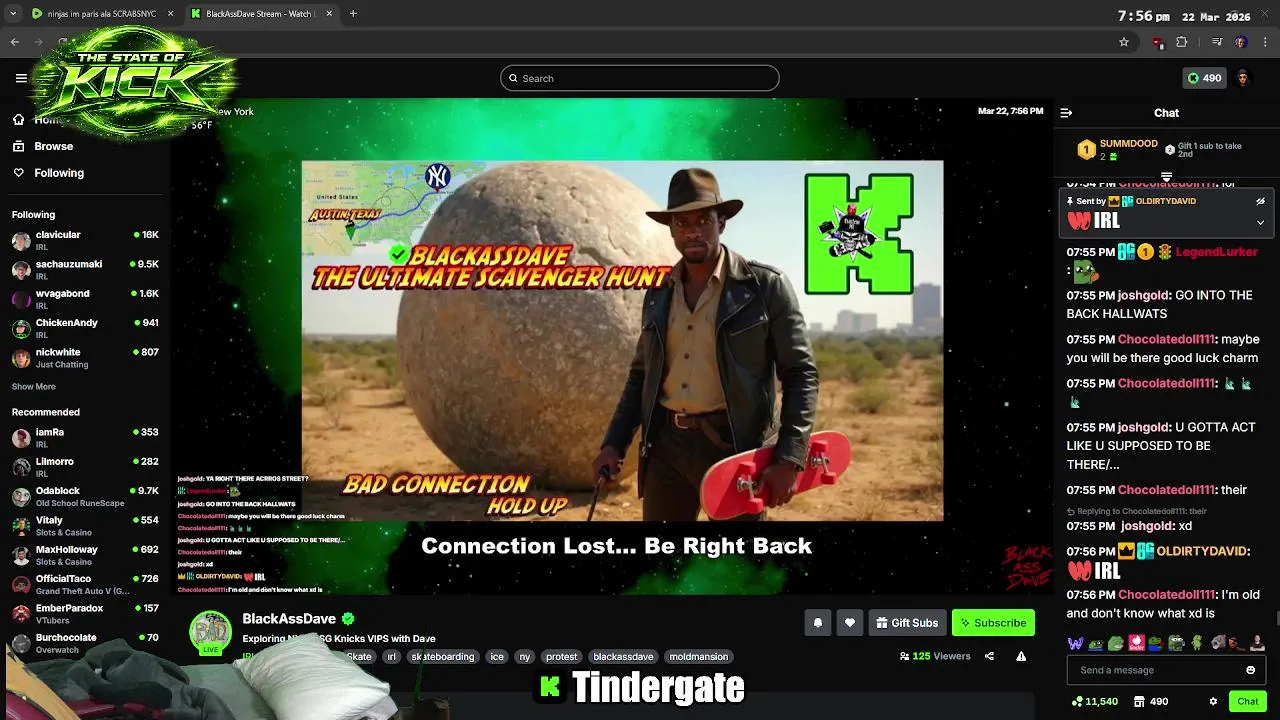Share the stream
The width and height of the screenshot is (1280, 720).
pos(989,656)
